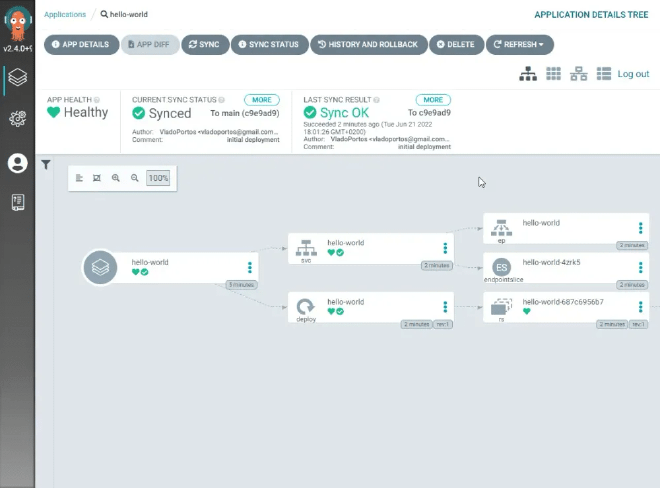This screenshot has width=660, height=488.
Task: Click the App Details button
Action: [81, 45]
